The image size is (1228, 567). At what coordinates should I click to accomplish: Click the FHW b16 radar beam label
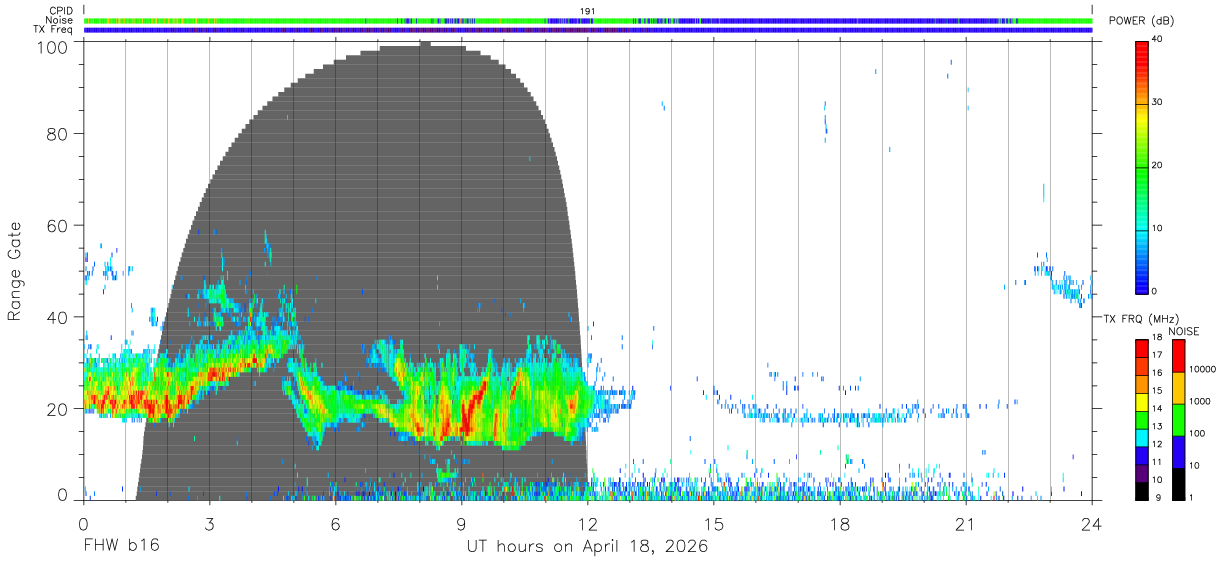tap(121, 547)
